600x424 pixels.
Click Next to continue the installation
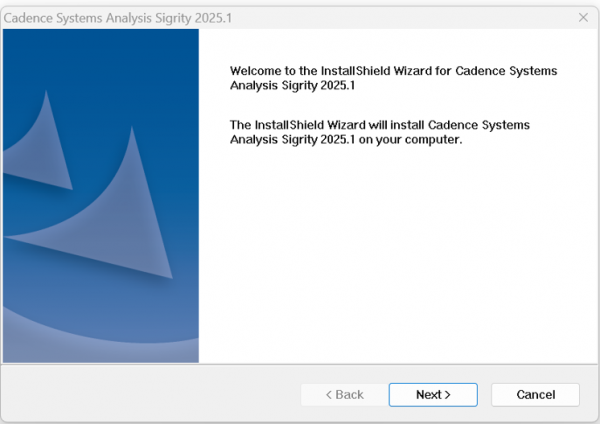tap(433, 395)
